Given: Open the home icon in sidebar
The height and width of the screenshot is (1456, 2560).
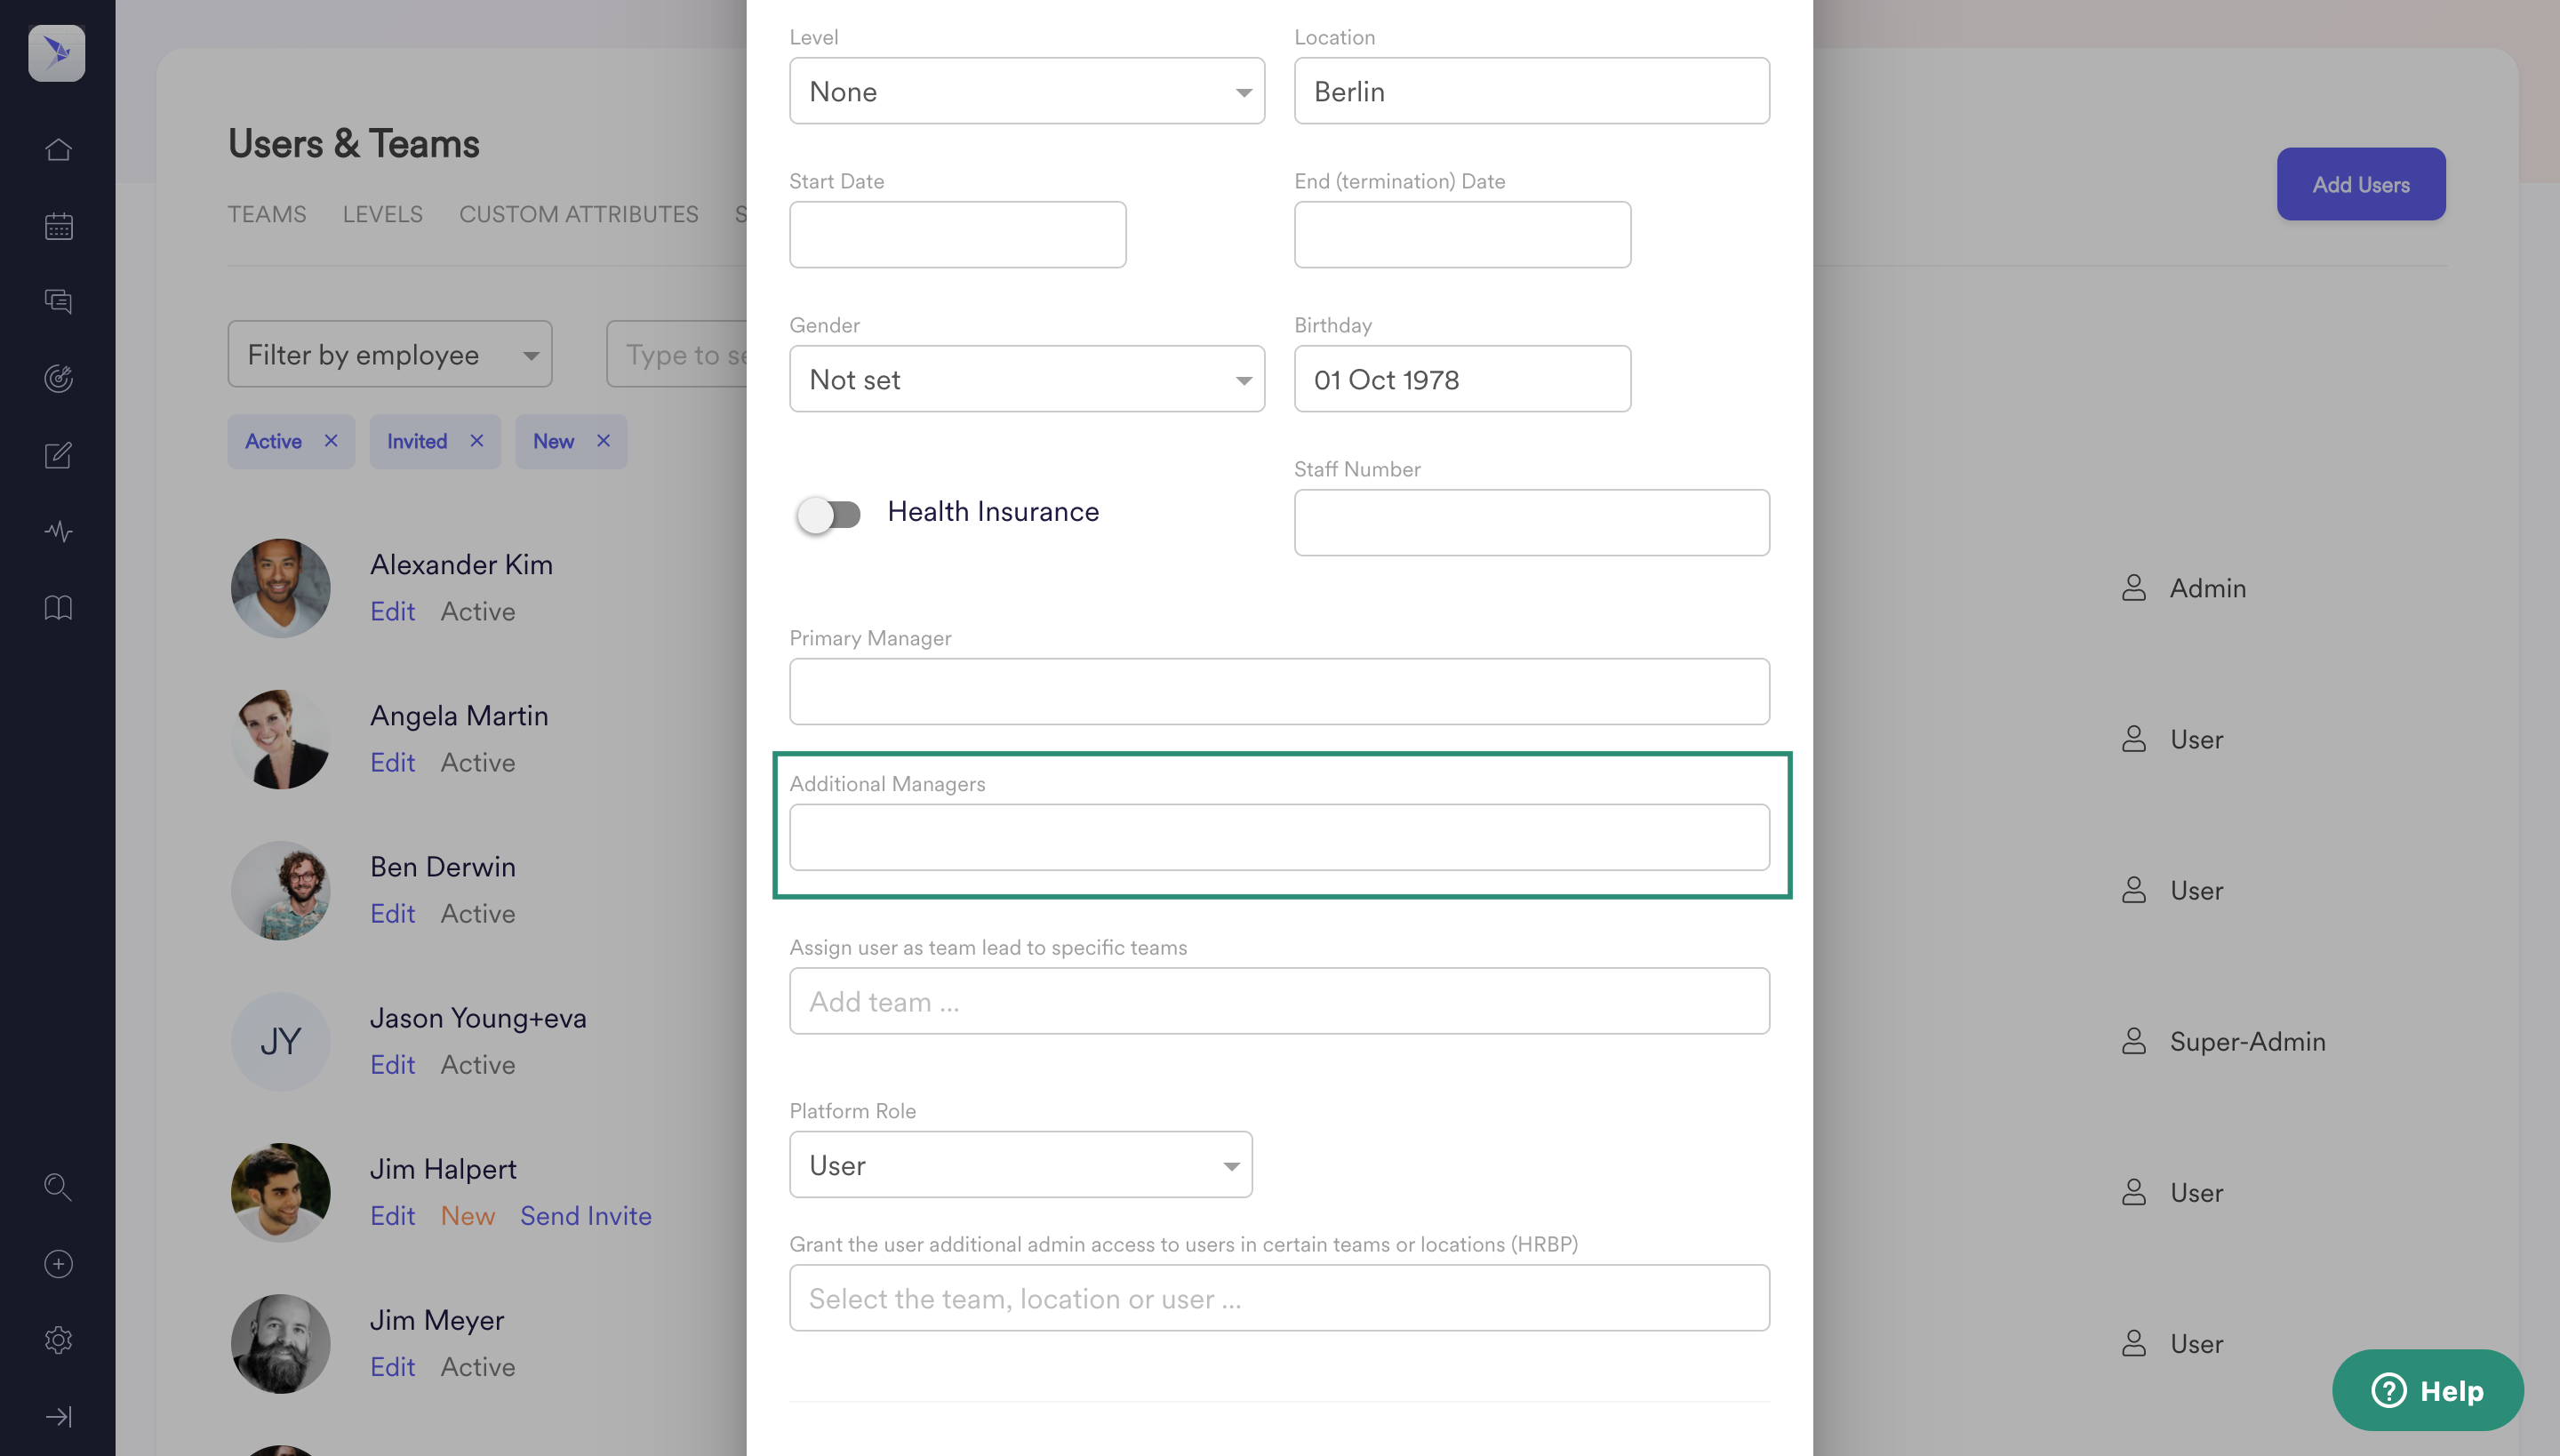Looking at the screenshot, I should 58,150.
